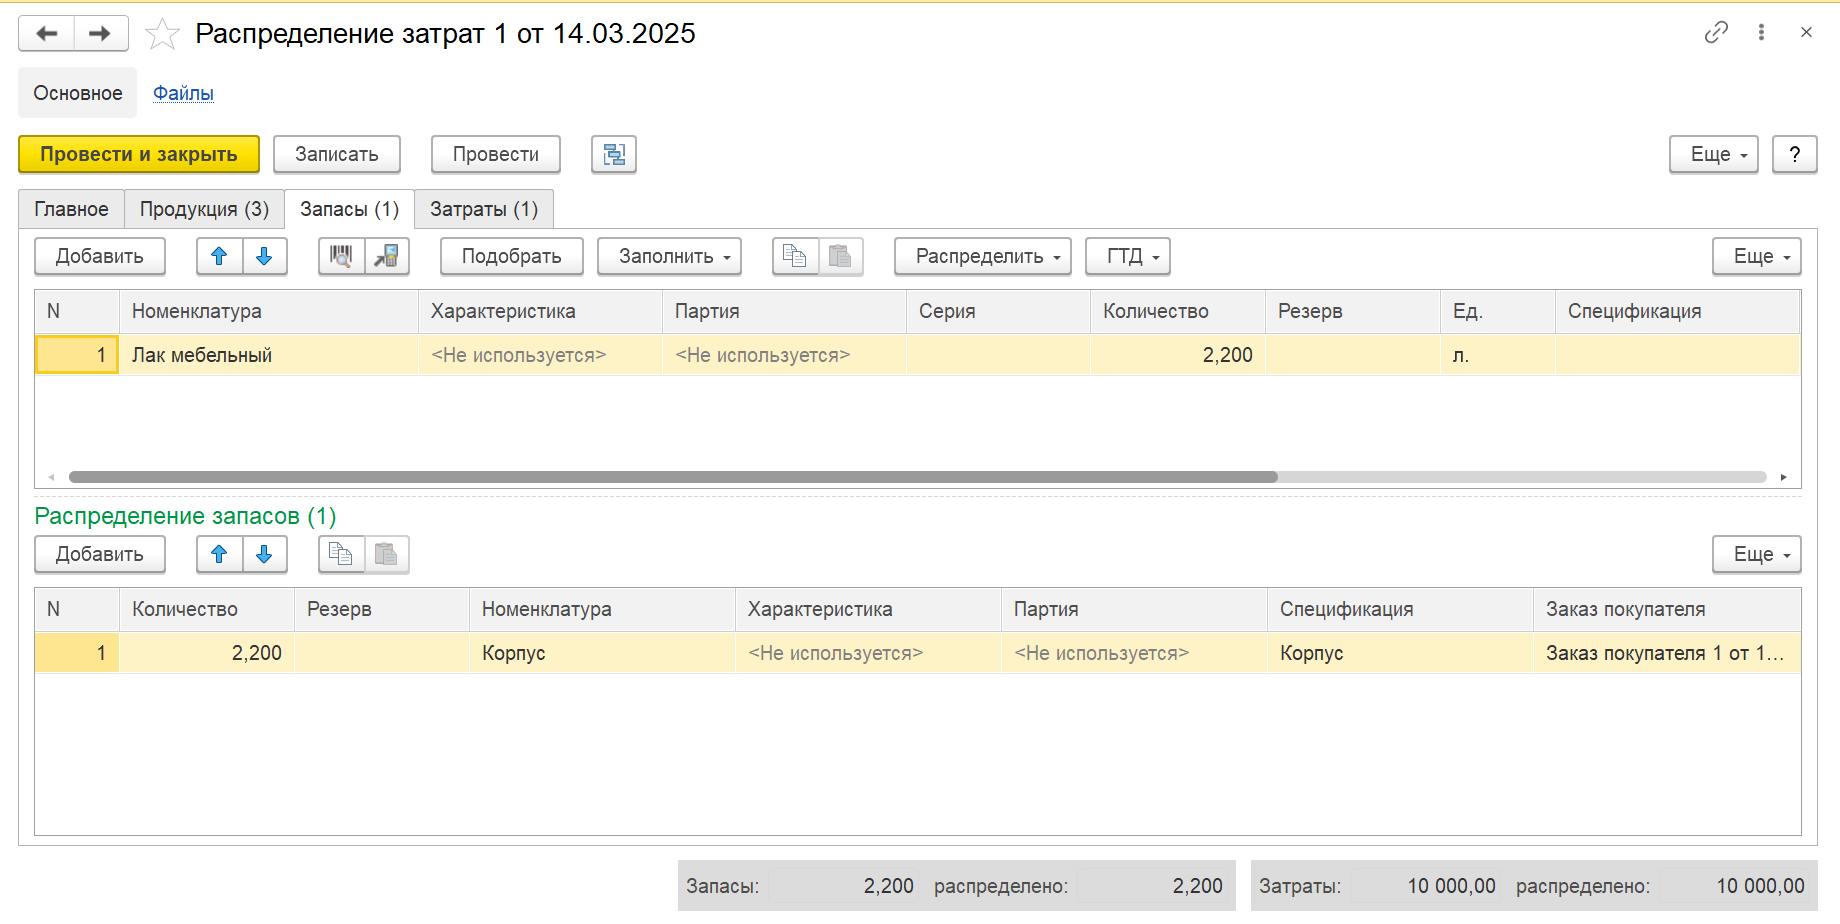Add document to favorites with star icon
This screenshot has height=924, width=1840.
(x=162, y=34)
